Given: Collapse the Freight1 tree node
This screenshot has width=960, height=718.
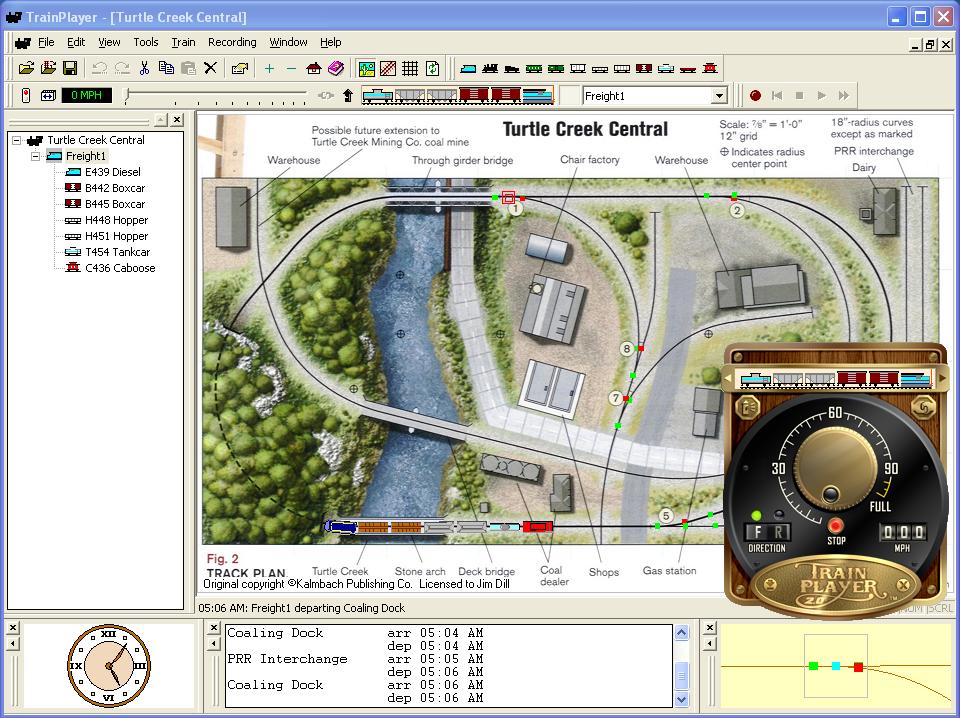Looking at the screenshot, I should pos(36,156).
